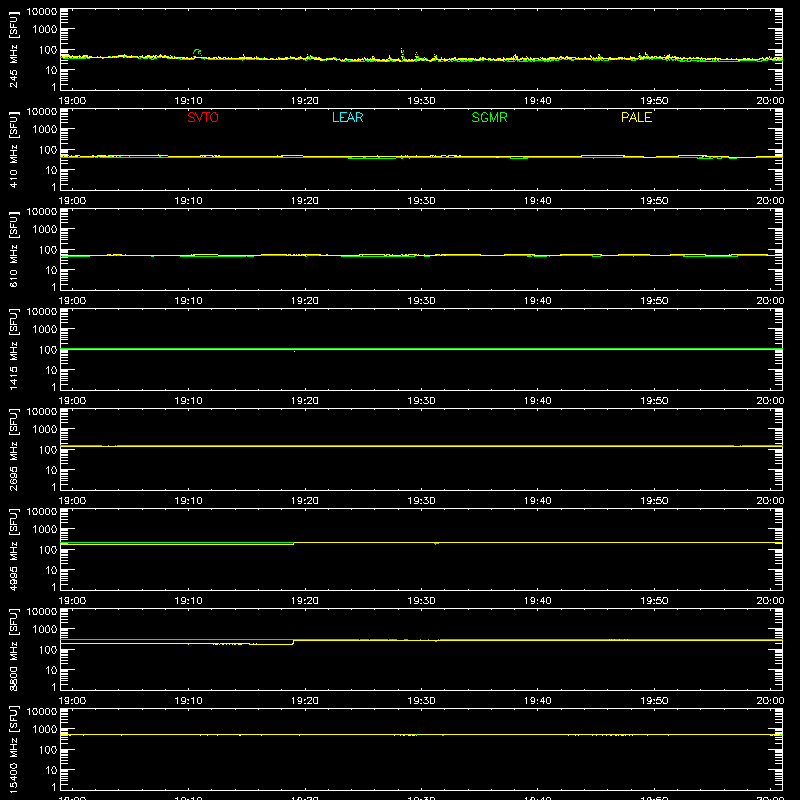Image resolution: width=800 pixels, height=800 pixels.
Task: Click the 610 MHz [SFU] axis title
Action: 14,249
